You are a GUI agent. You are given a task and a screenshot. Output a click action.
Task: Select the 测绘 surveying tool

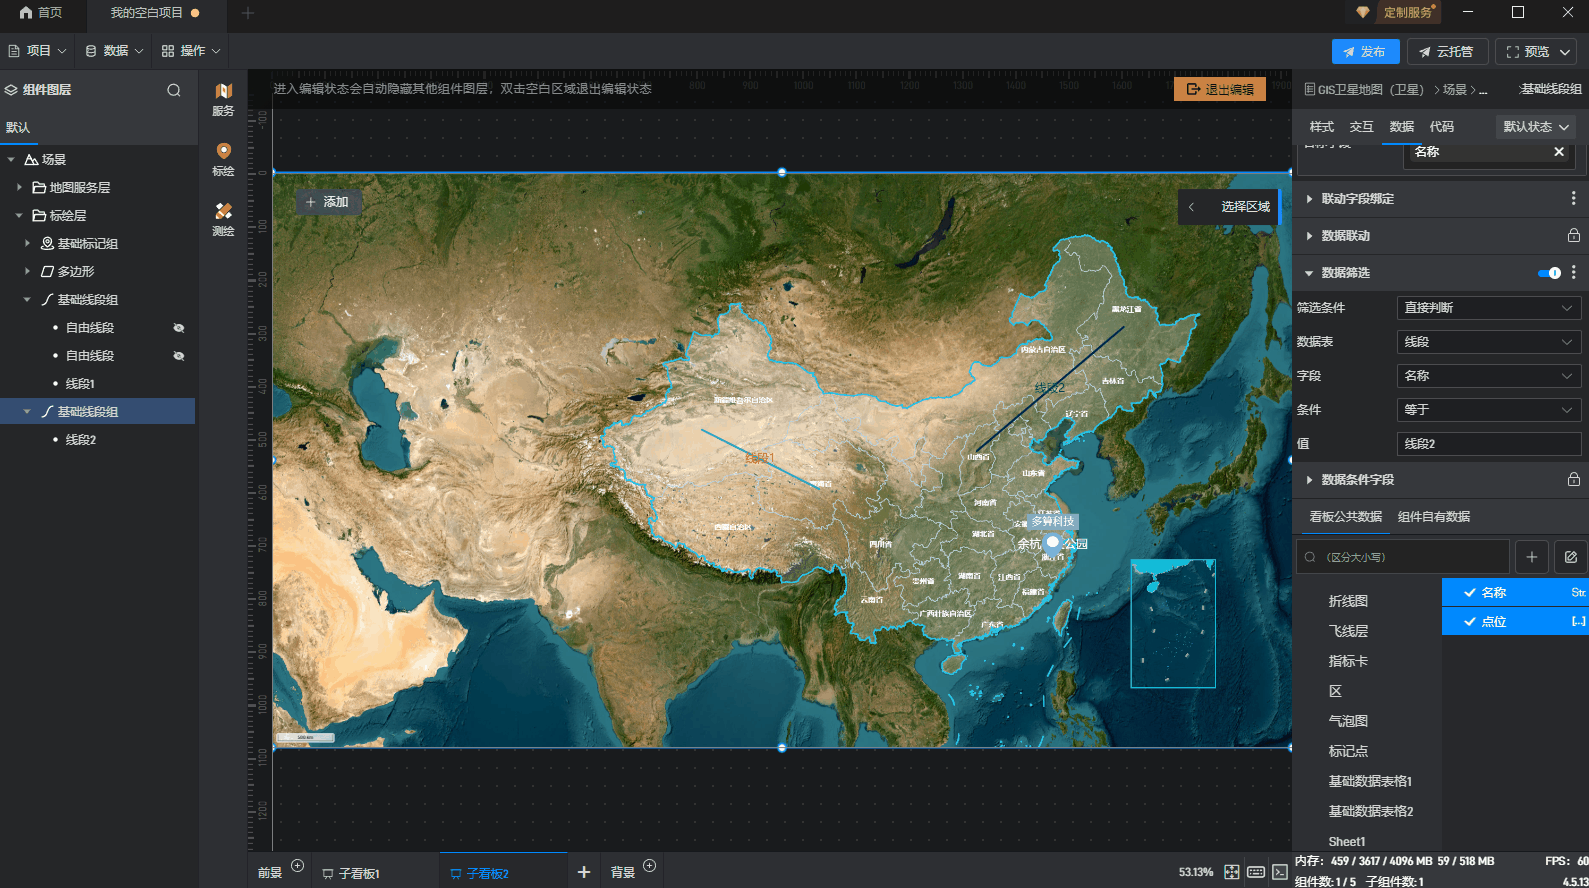[x=223, y=218]
